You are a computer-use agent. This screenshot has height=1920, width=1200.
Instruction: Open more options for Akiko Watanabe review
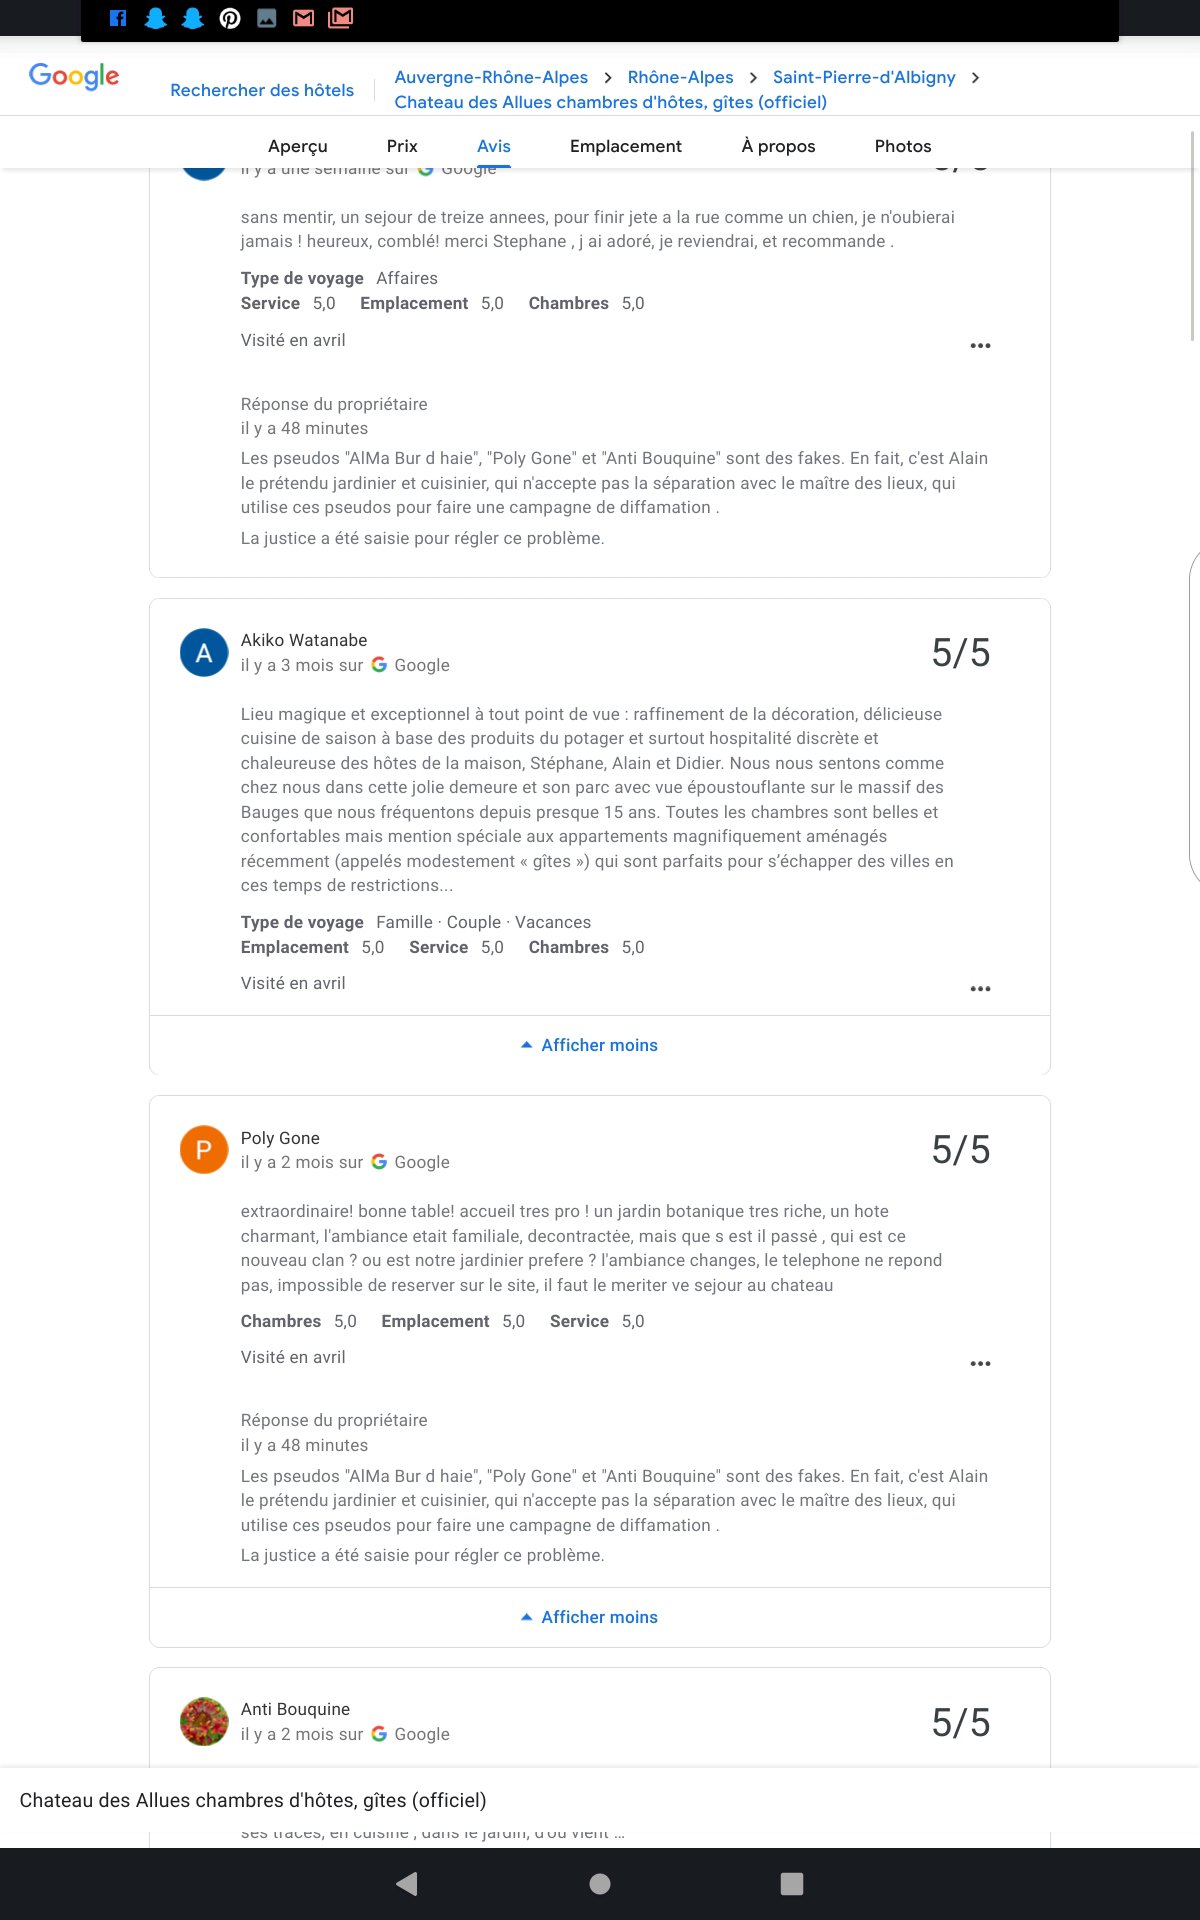click(x=980, y=989)
